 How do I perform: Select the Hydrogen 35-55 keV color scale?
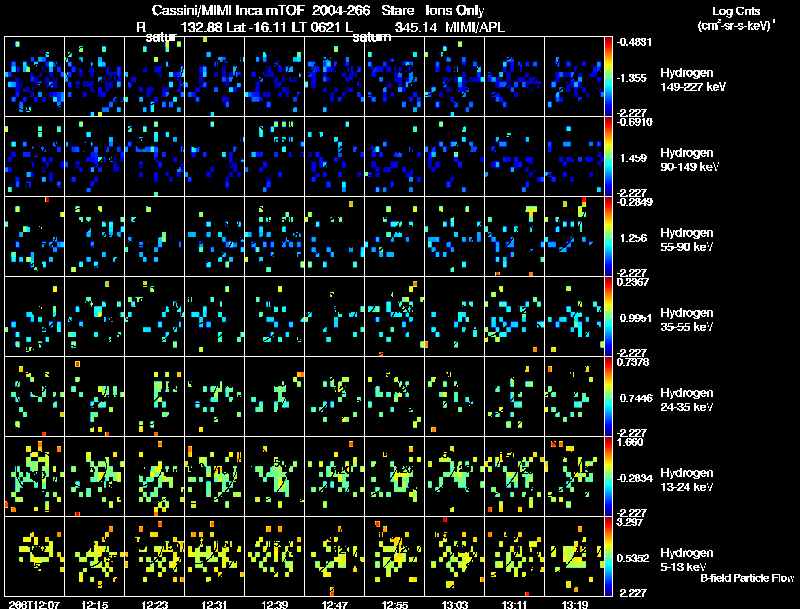pyautogui.click(x=608, y=317)
